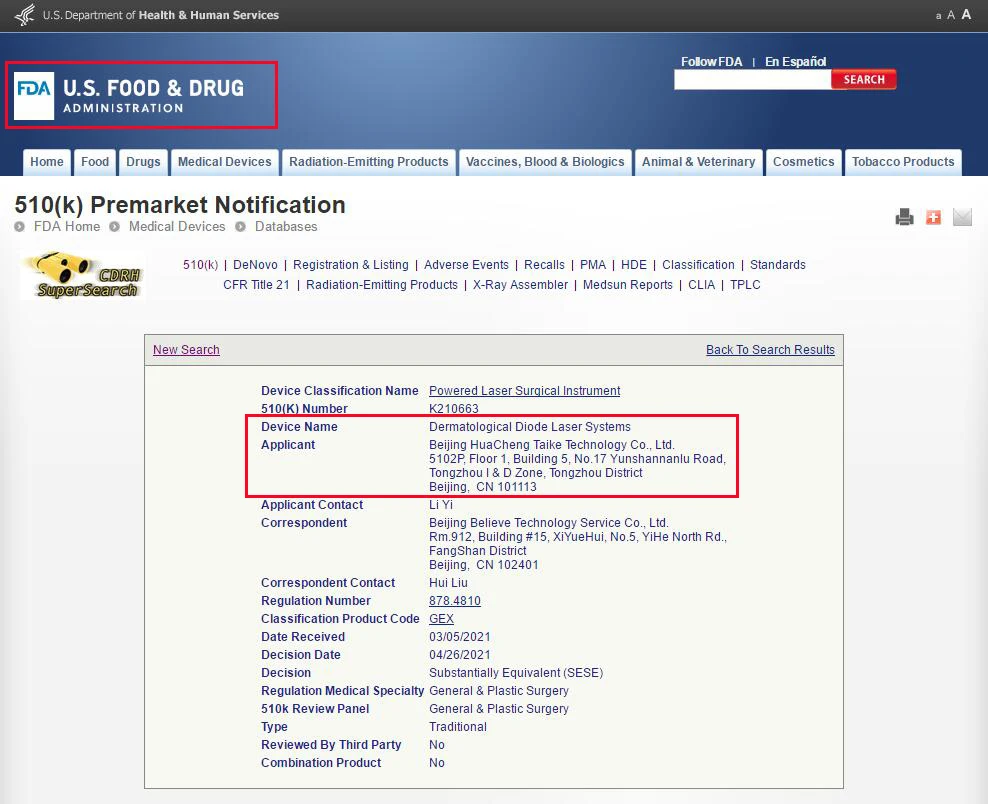This screenshot has width=988, height=804.
Task: Click into the FDA search field
Action: pyautogui.click(x=752, y=79)
